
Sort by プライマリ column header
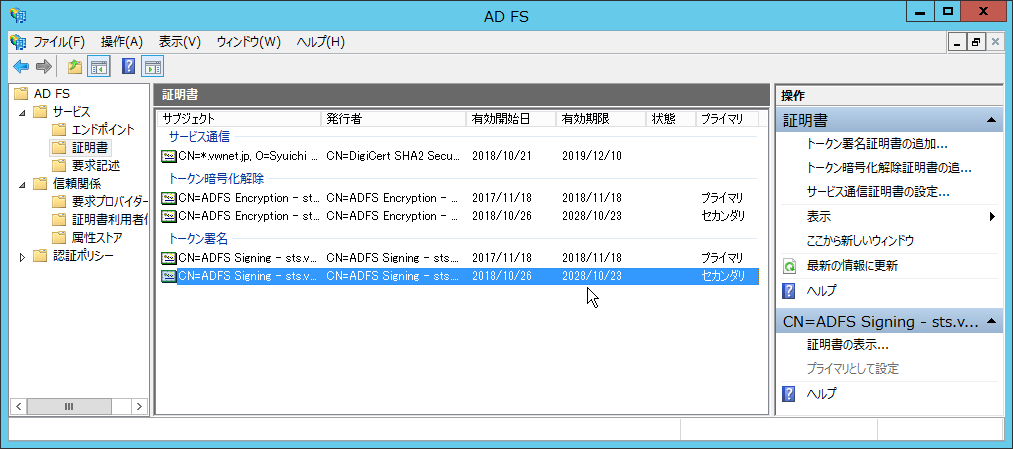pyautogui.click(x=727, y=119)
